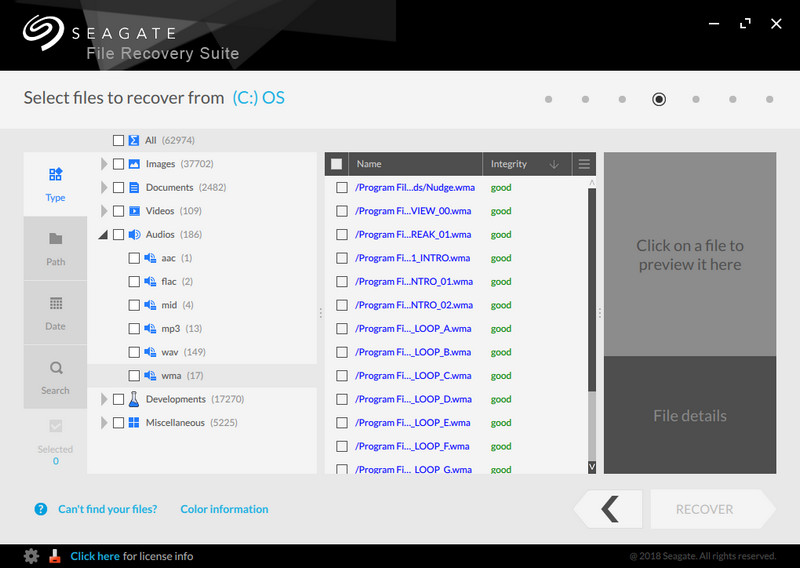Check the wma checkbox
Image resolution: width=800 pixels, height=568 pixels.
(x=134, y=376)
